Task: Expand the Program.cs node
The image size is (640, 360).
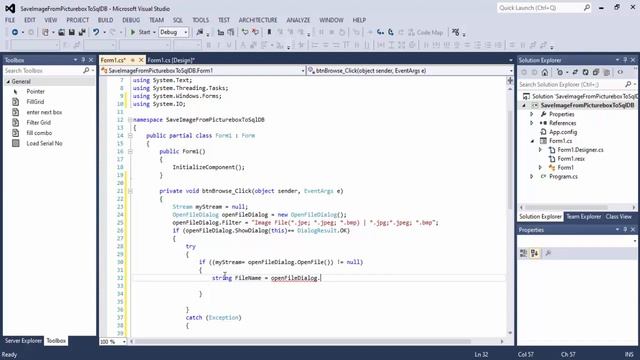Action: click(x=532, y=177)
